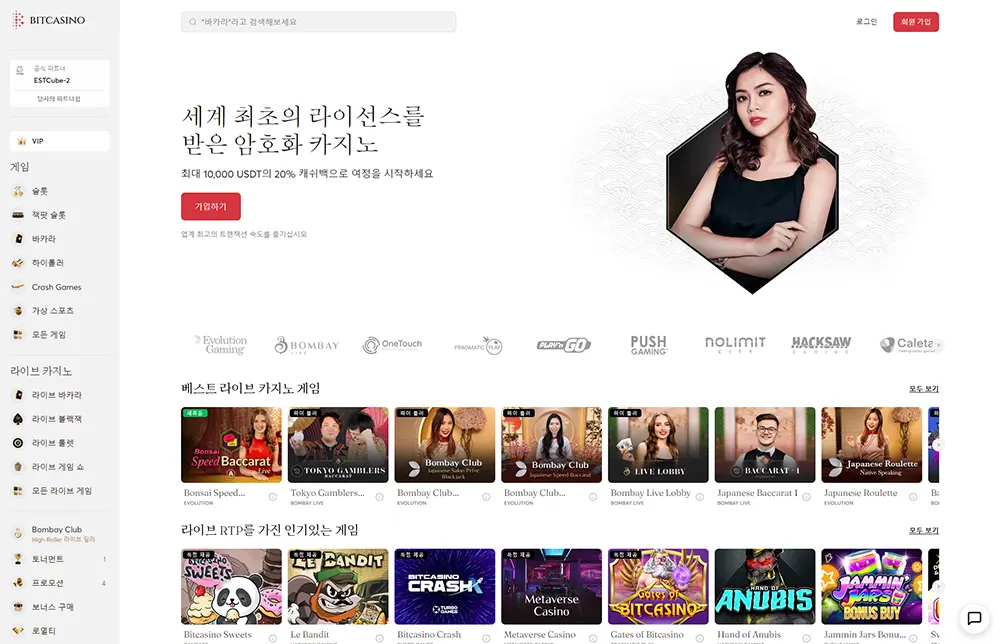Open the 라이브 블랙잭 spade icon
The height and width of the screenshot is (644, 1000).
(x=18, y=419)
